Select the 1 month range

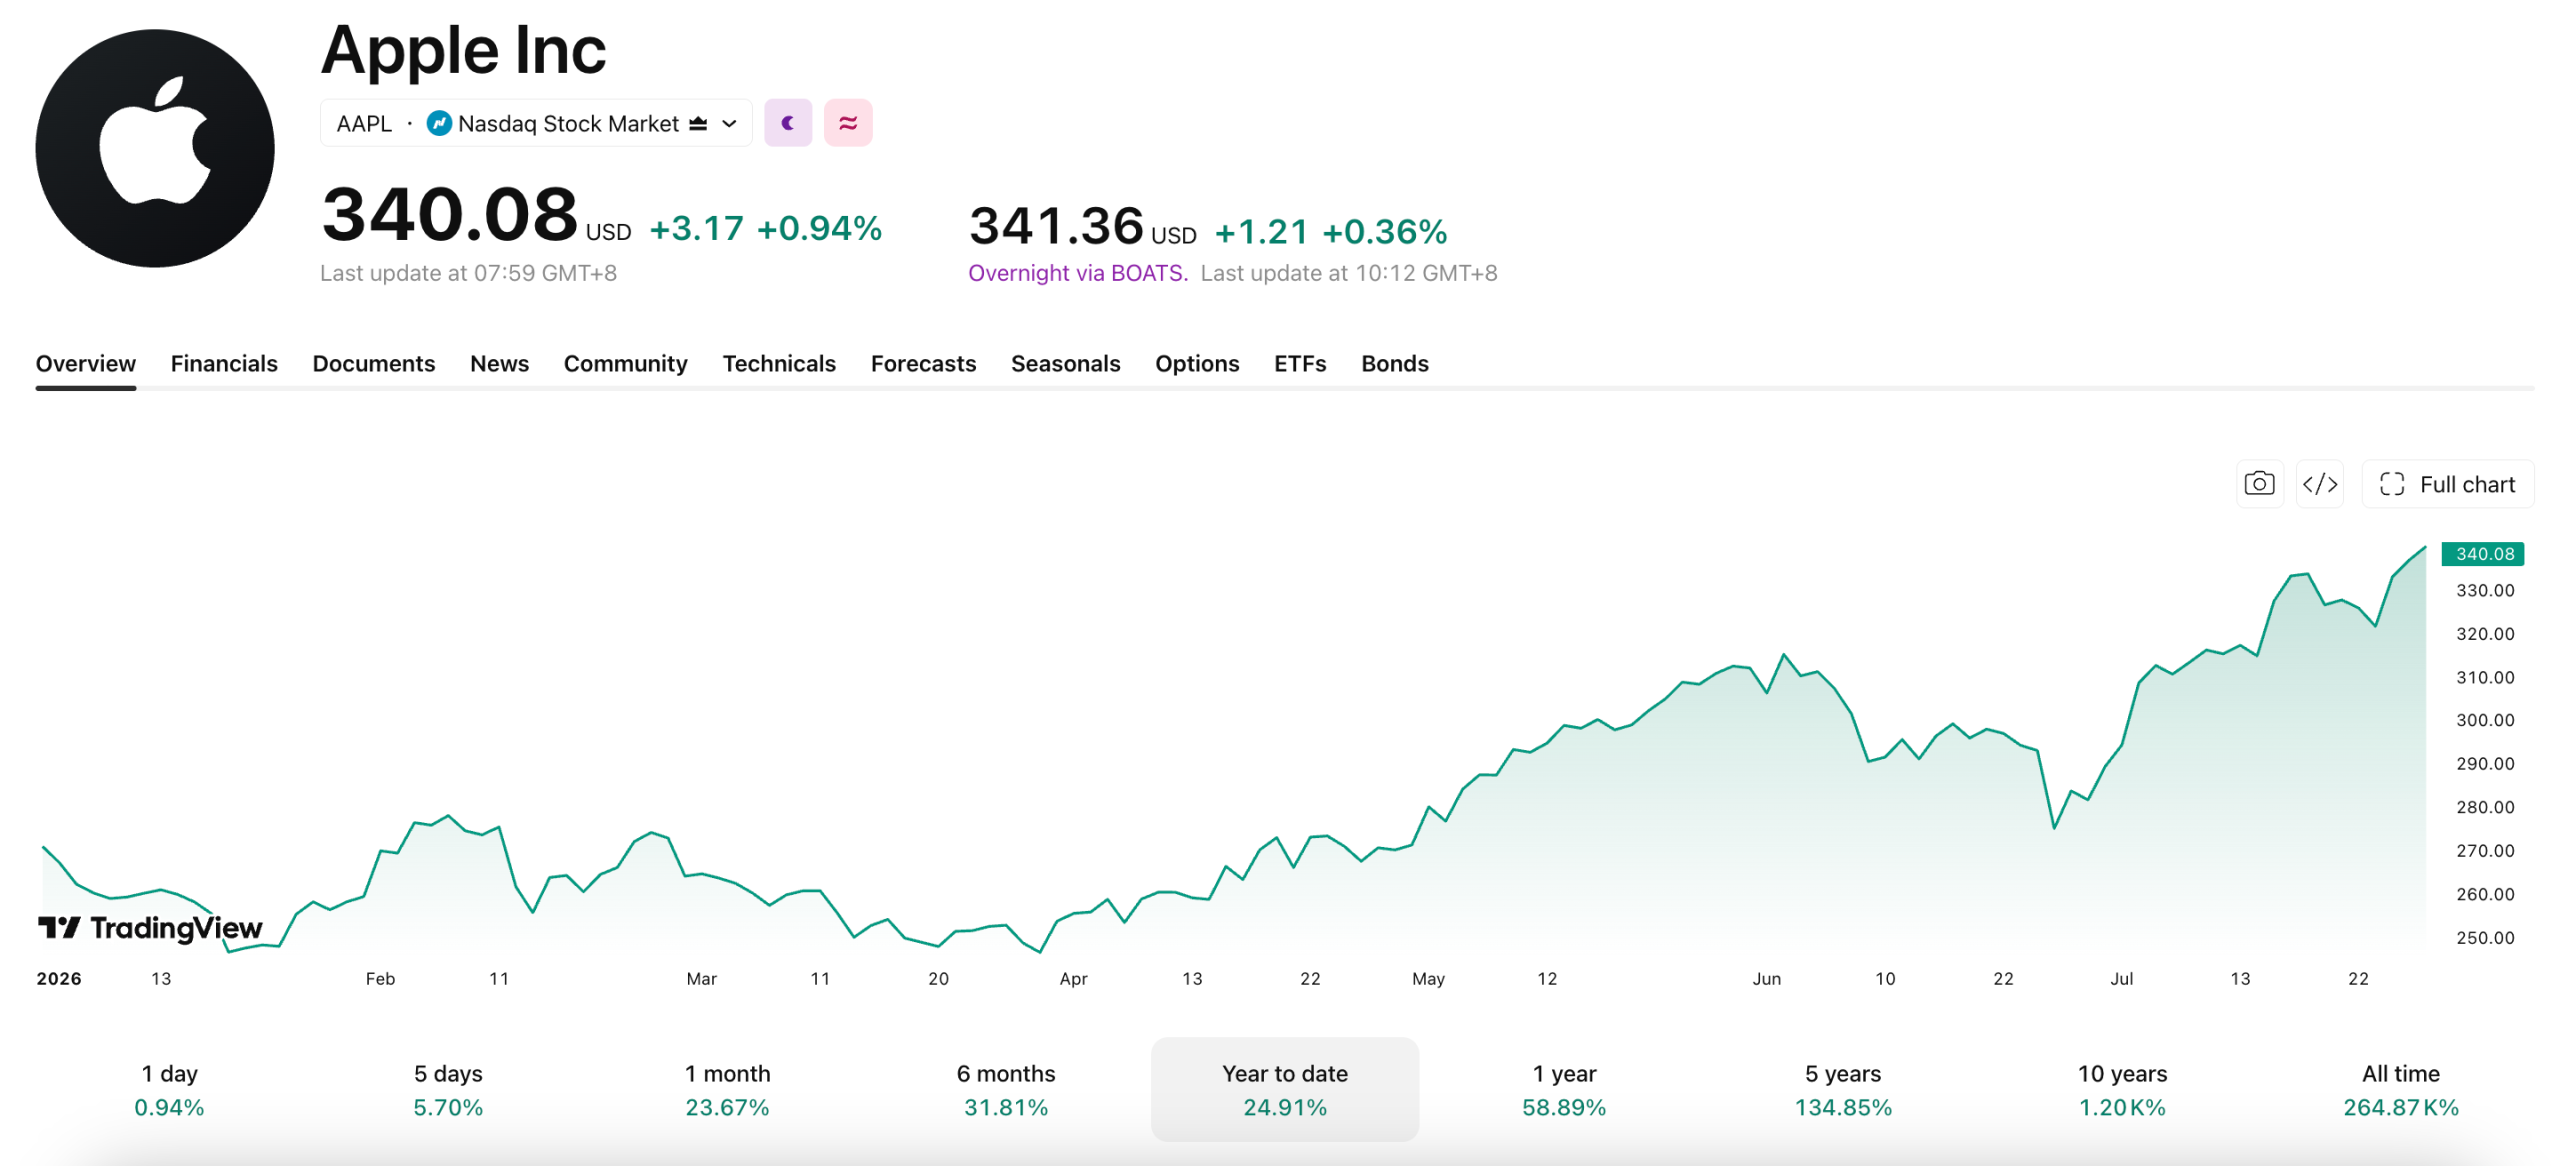[x=727, y=1089]
